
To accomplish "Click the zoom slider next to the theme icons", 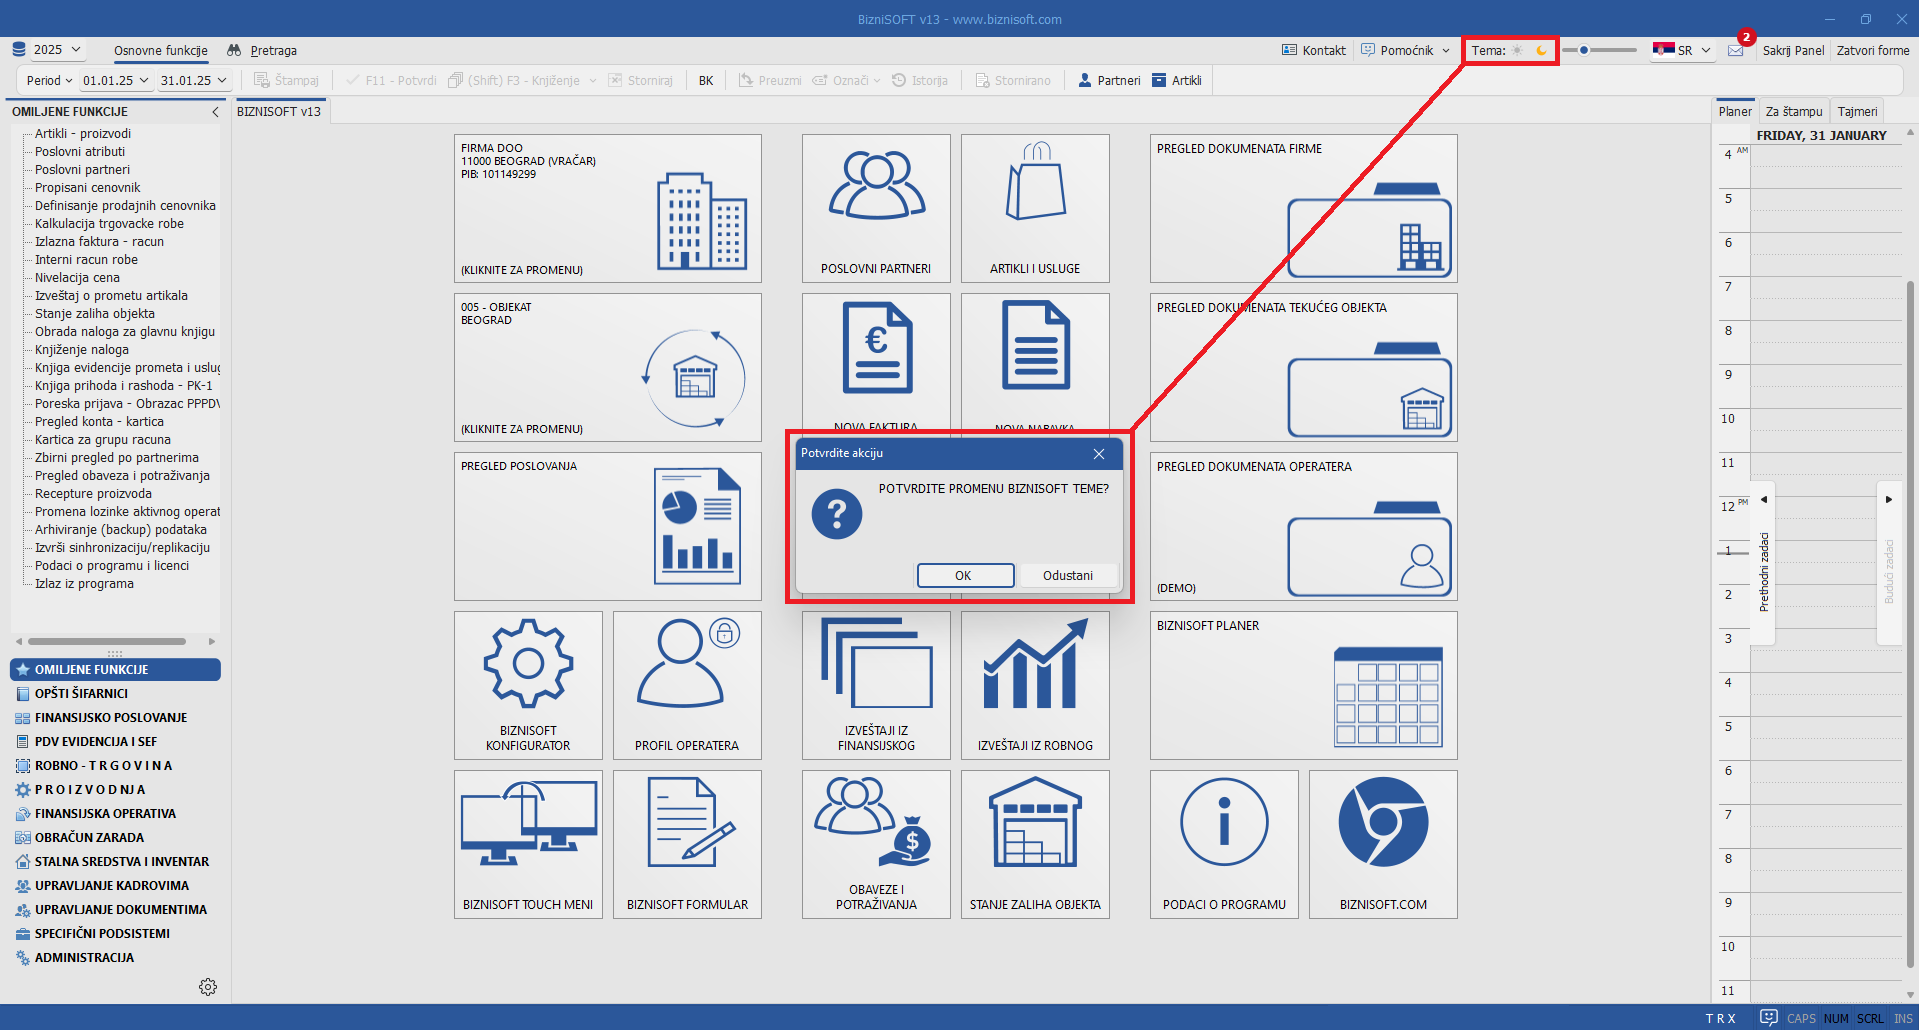I will click(x=1600, y=50).
